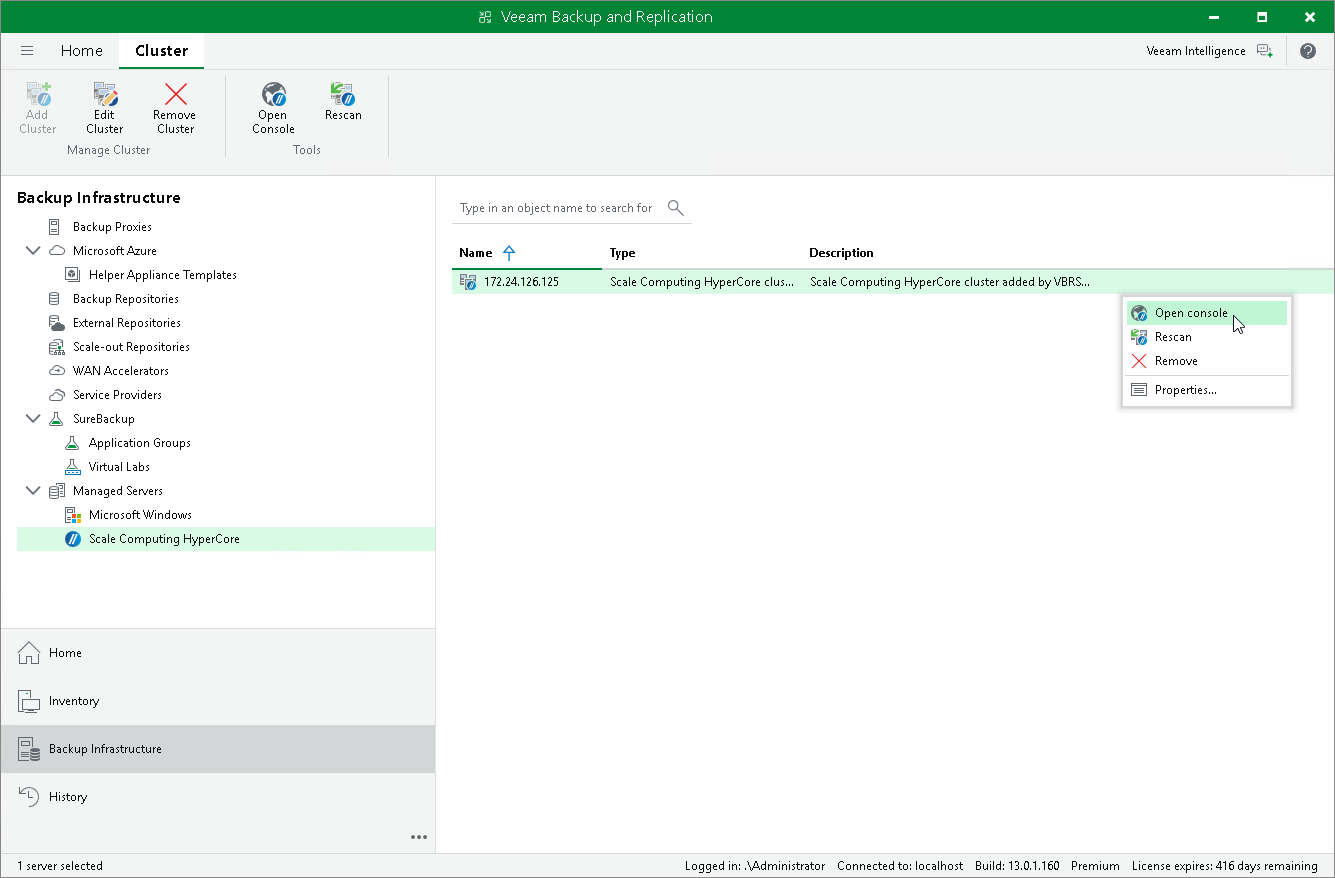Click the Application Groups flask icon
The width and height of the screenshot is (1335, 878).
pos(72,443)
